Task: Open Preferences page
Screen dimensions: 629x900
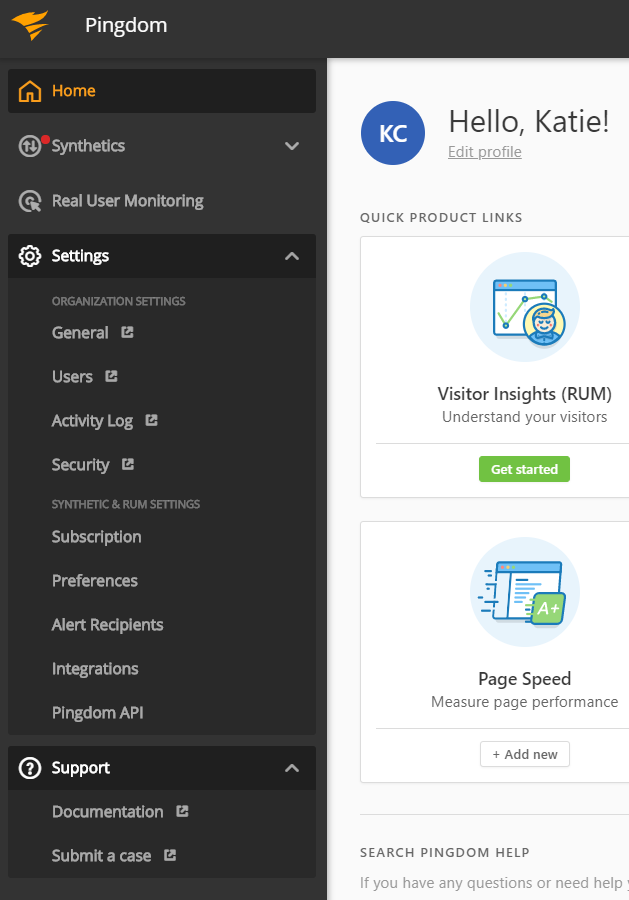Action: point(95,581)
